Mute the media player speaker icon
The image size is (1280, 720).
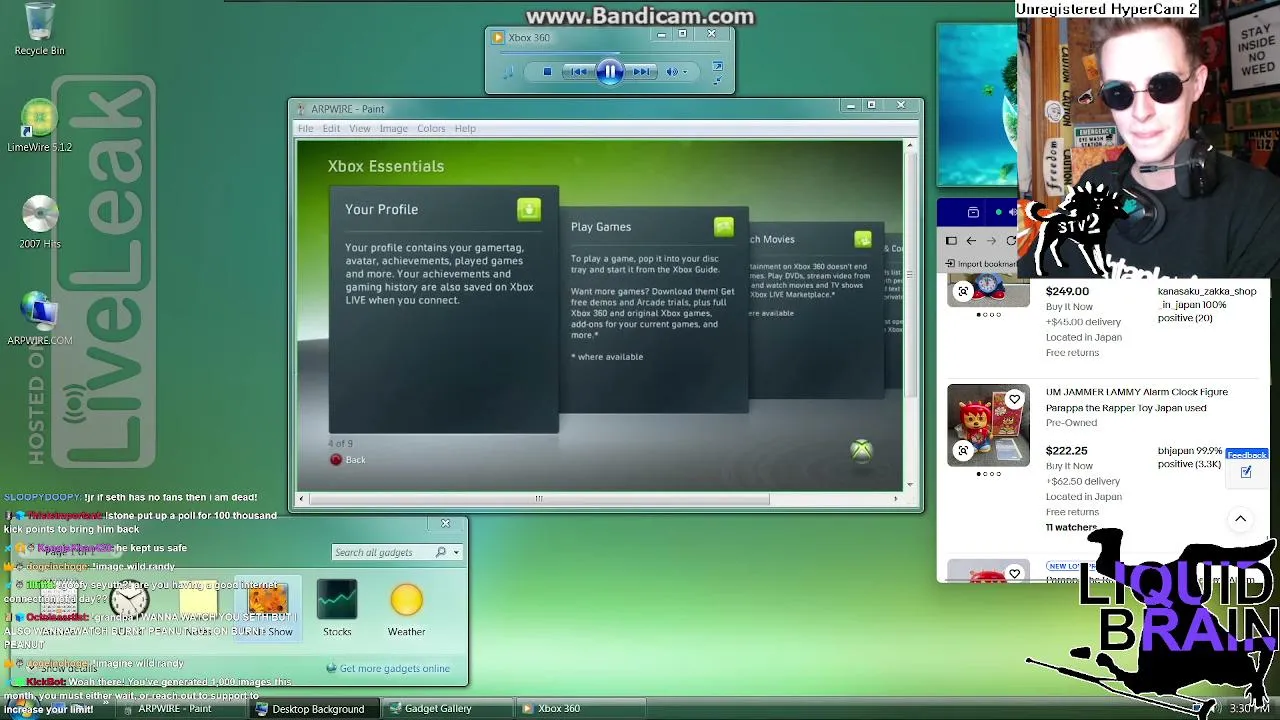click(x=672, y=72)
